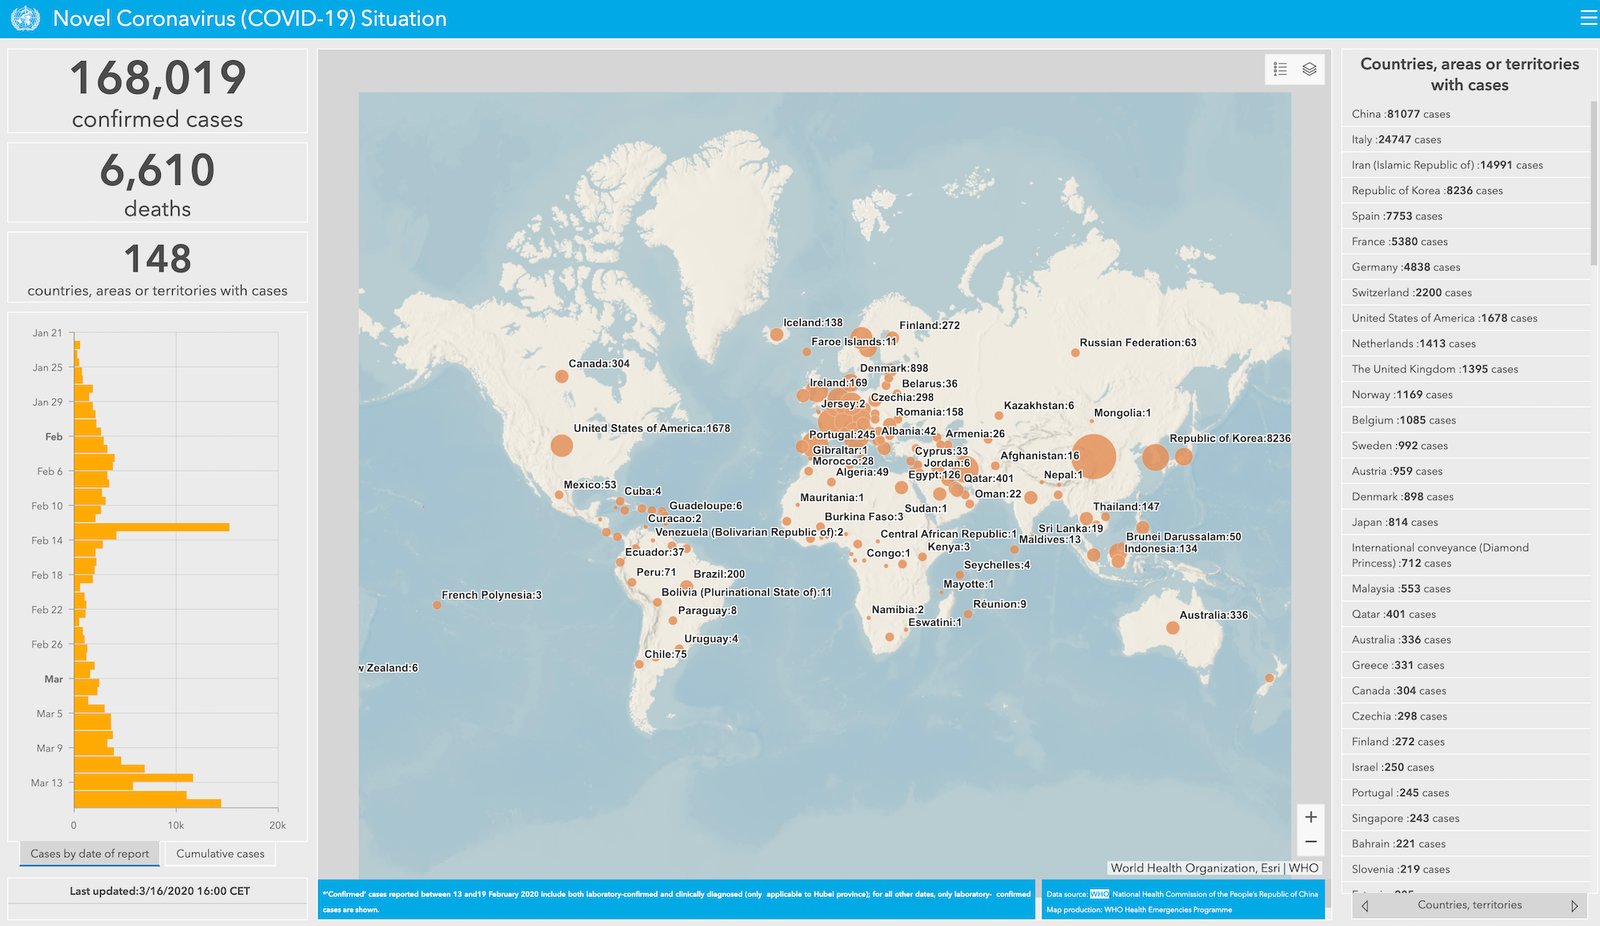Click the United States case bubble
Screen dimensions: 1600x926
click(562, 446)
